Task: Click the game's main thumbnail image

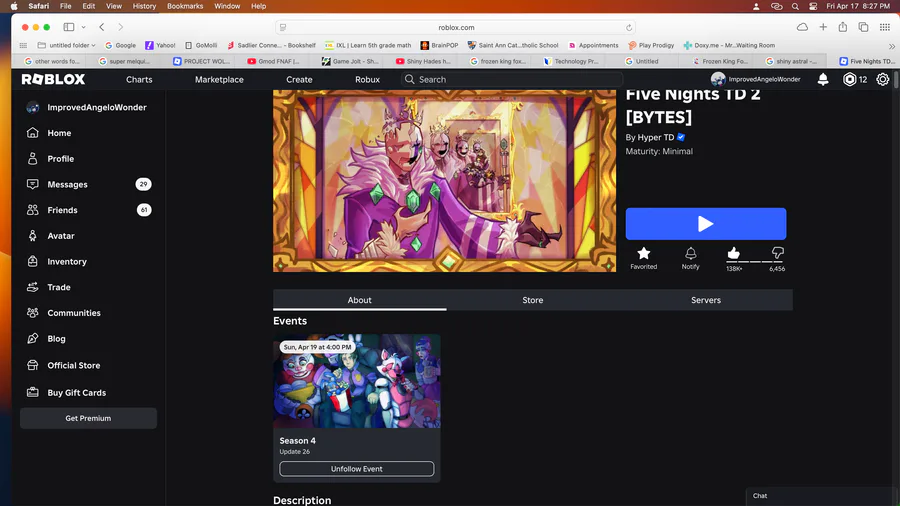Action: 444,181
